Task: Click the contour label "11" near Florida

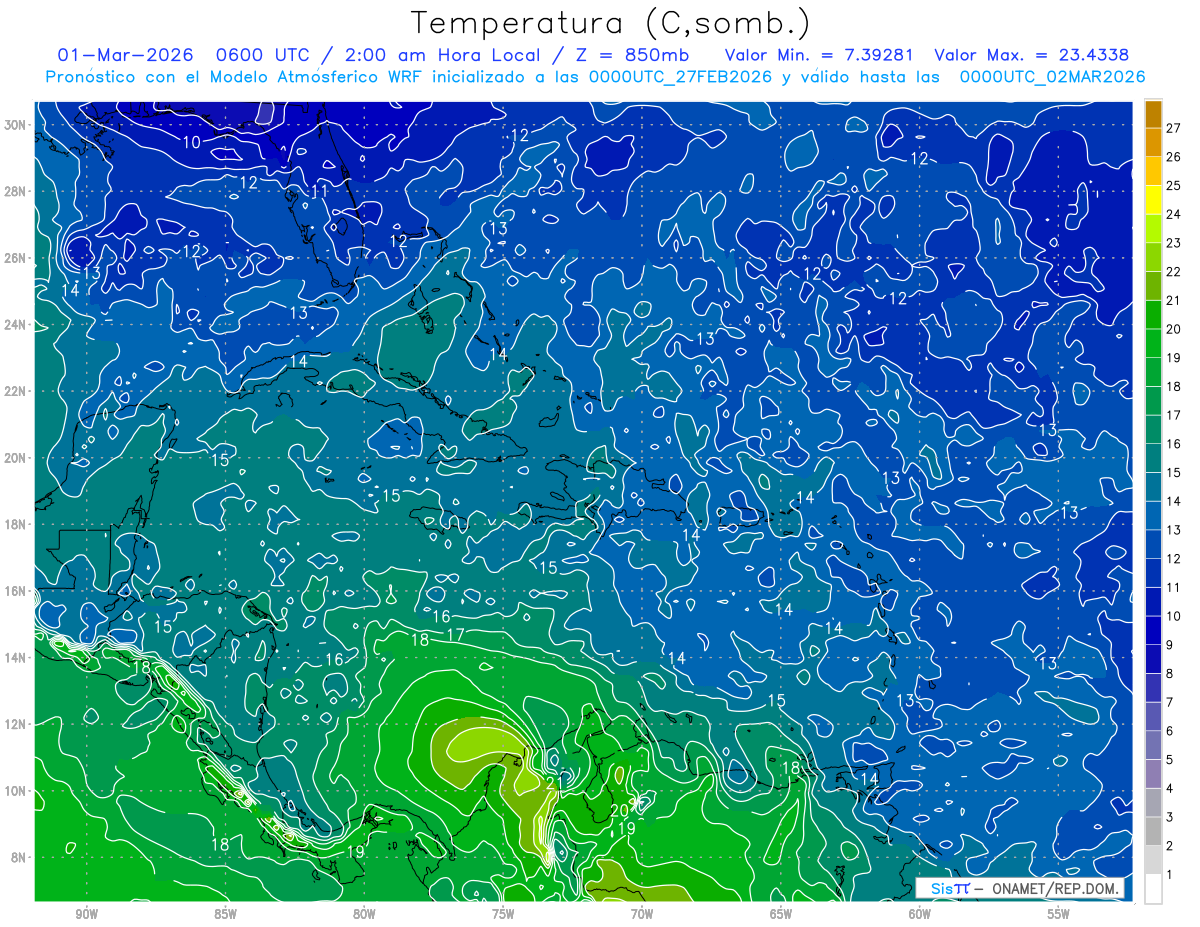Action: click(x=320, y=191)
